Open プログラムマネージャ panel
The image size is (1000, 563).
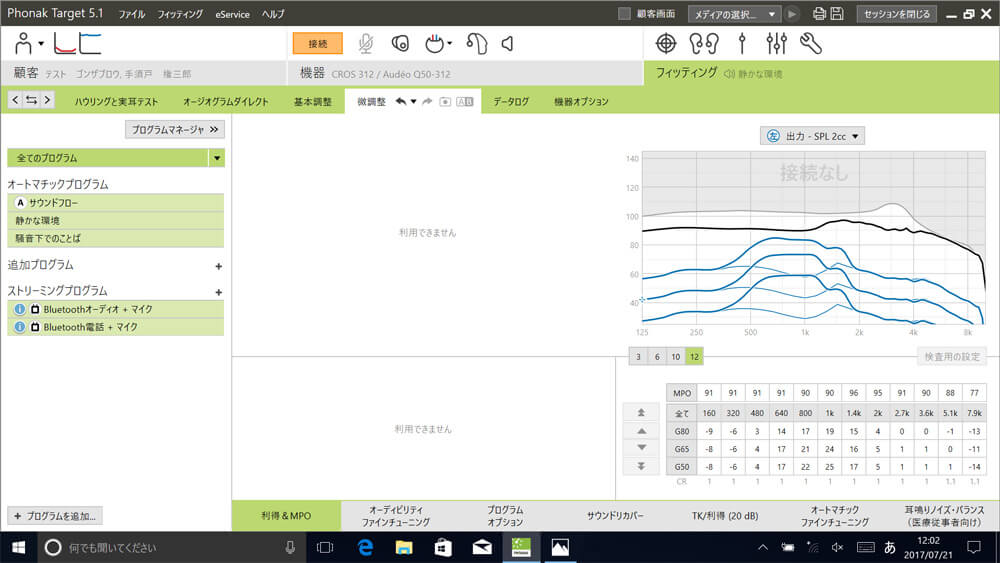coord(175,129)
